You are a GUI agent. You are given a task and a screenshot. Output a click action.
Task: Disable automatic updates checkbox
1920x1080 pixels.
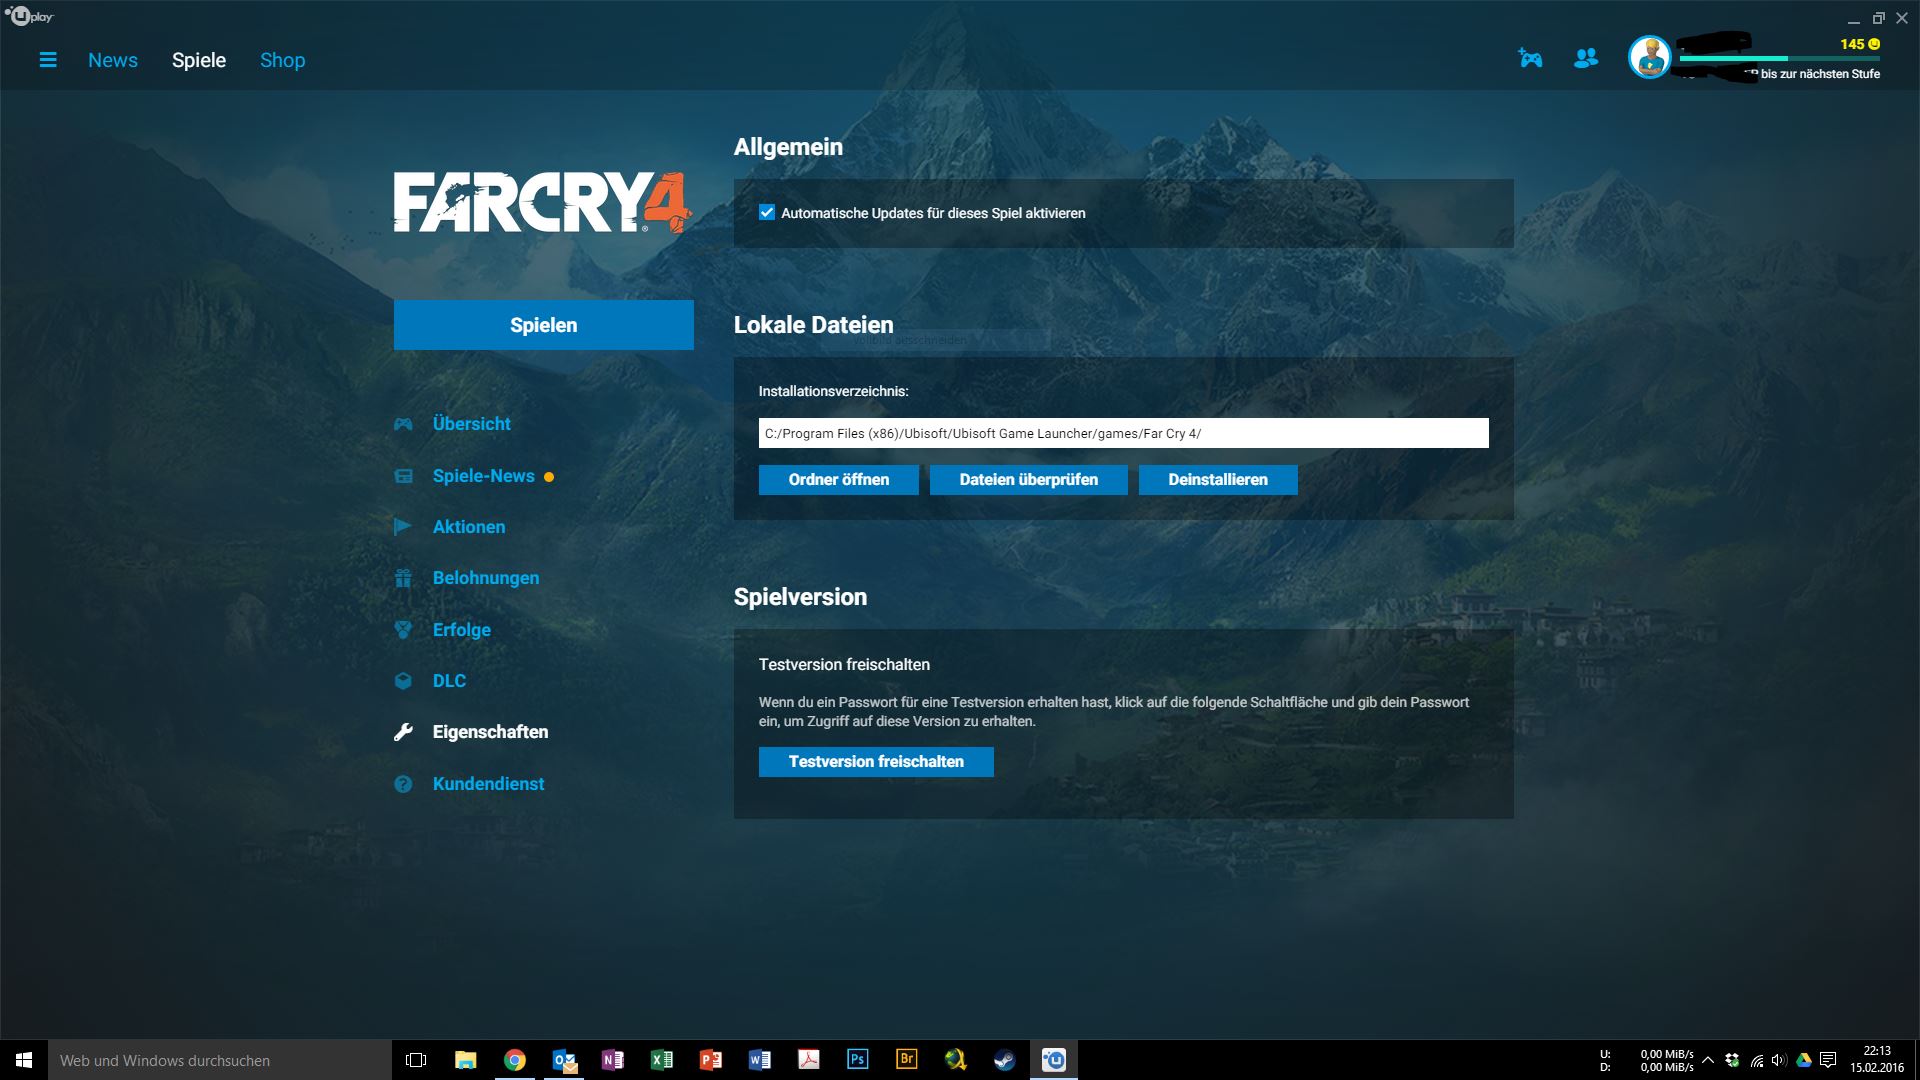tap(767, 213)
